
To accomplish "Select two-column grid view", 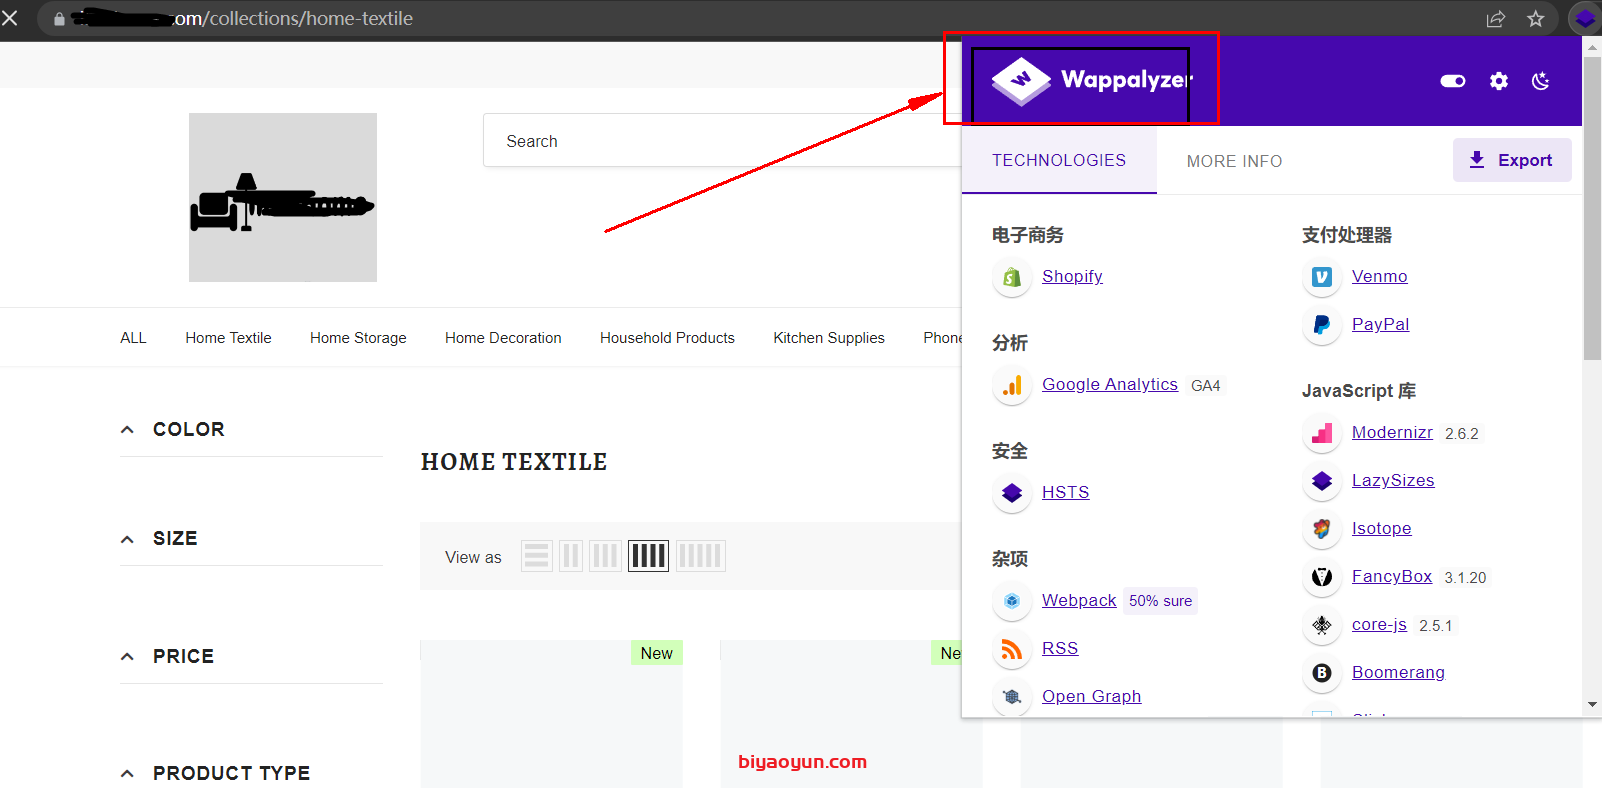I will tap(571, 556).
